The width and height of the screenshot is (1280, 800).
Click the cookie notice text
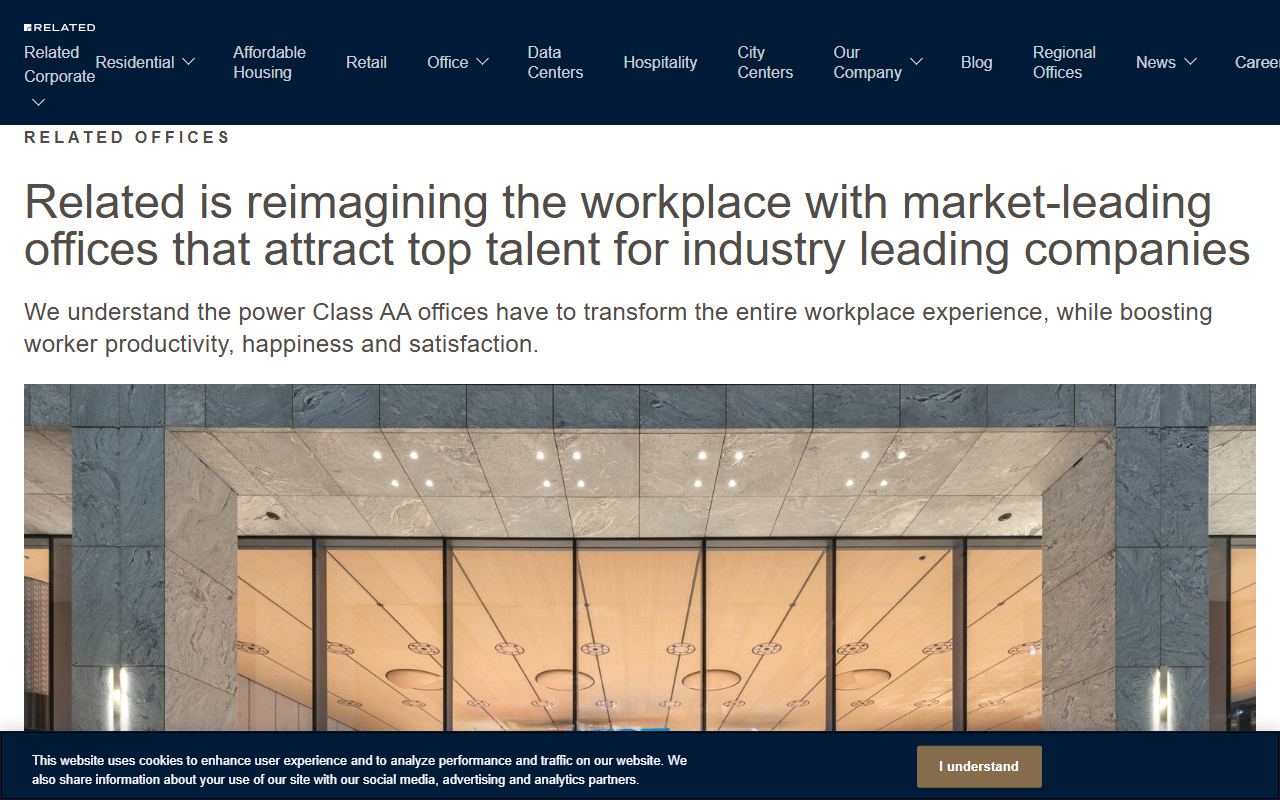coord(360,770)
